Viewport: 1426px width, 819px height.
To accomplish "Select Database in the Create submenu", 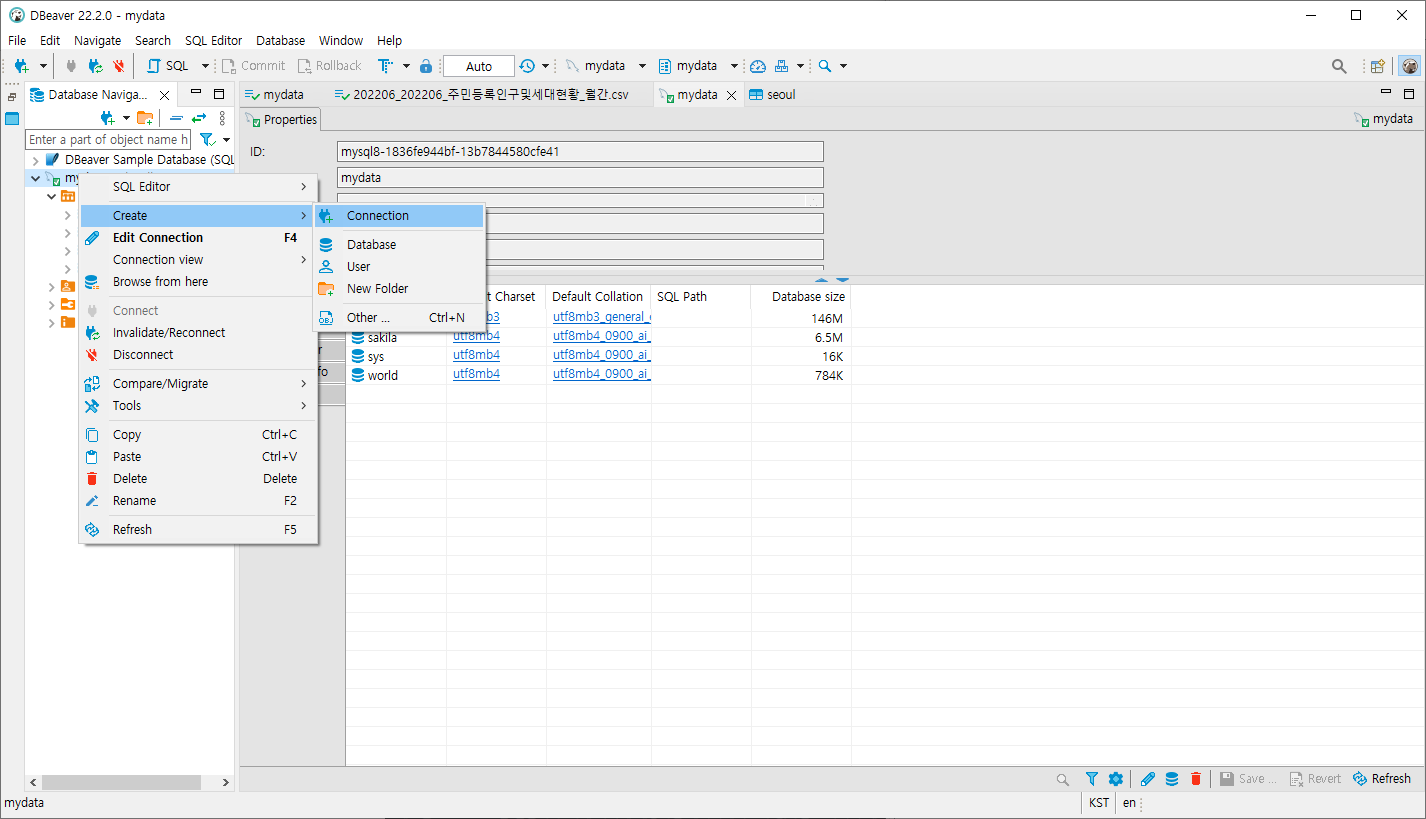I will coord(399,245).
